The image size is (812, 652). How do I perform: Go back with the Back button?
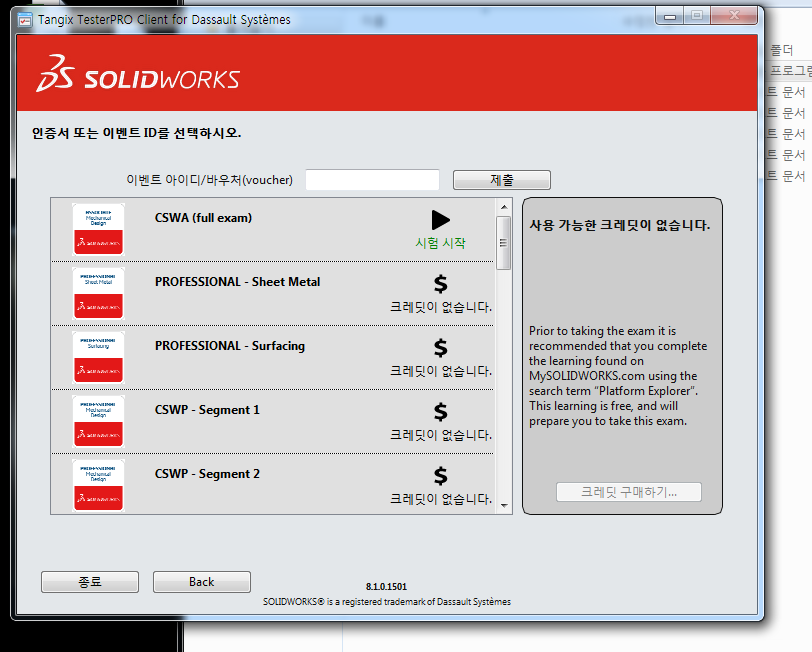click(x=201, y=582)
